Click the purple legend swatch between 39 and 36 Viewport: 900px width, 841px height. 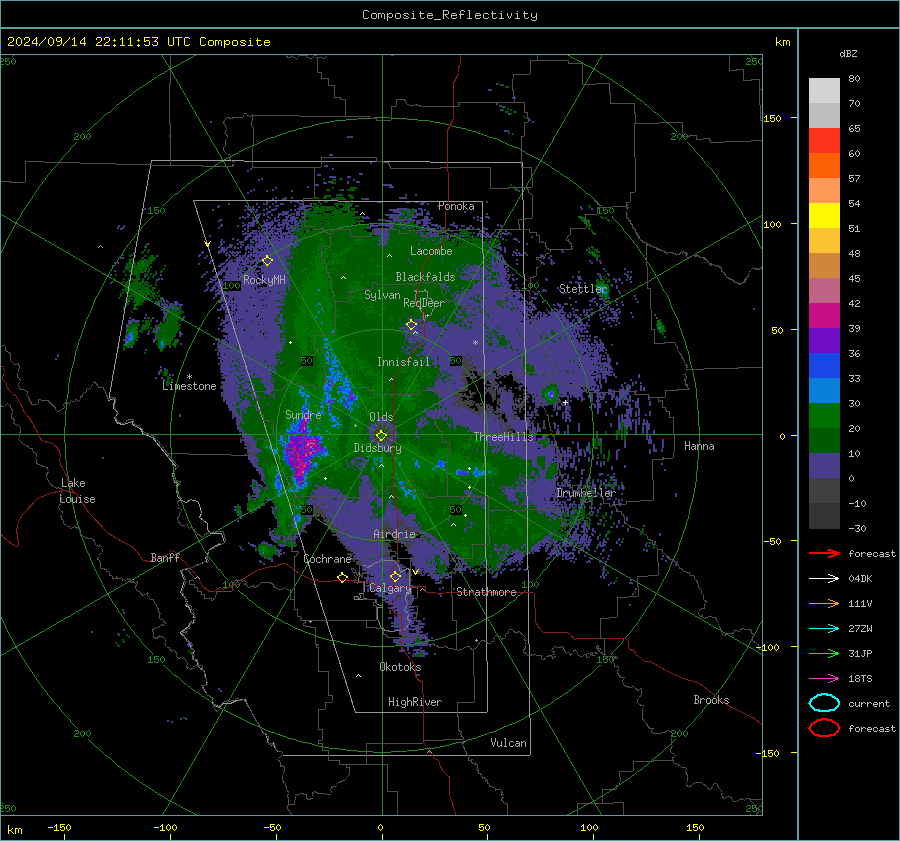pos(824,341)
